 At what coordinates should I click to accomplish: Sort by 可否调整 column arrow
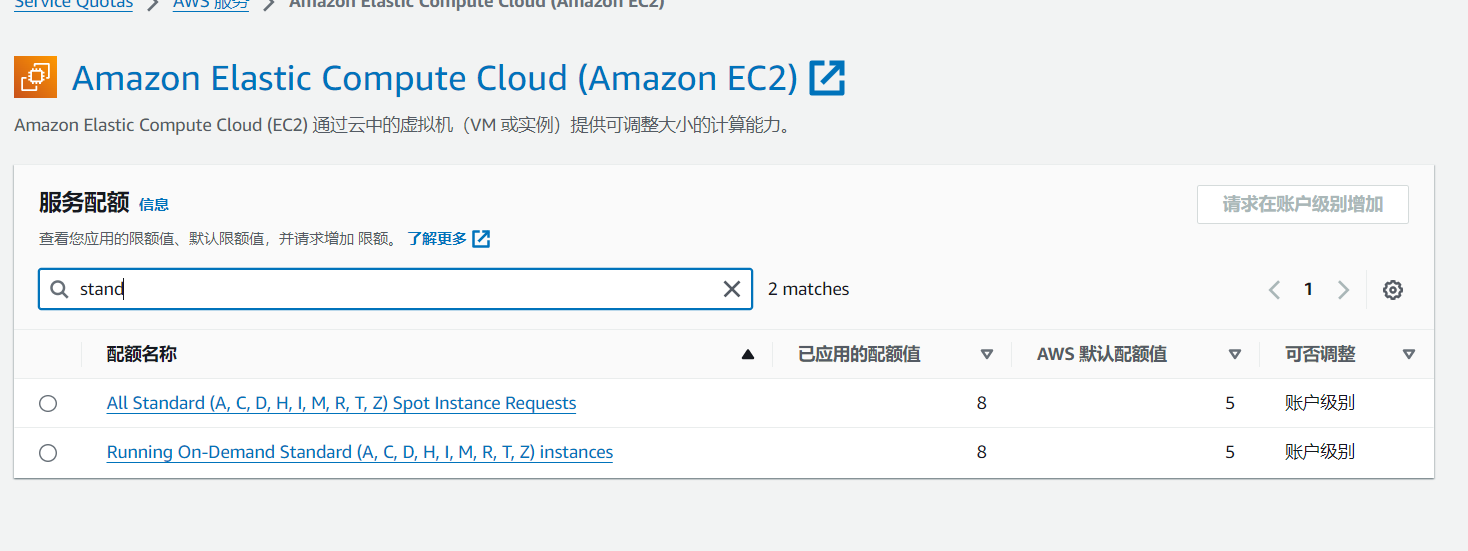(x=1409, y=355)
